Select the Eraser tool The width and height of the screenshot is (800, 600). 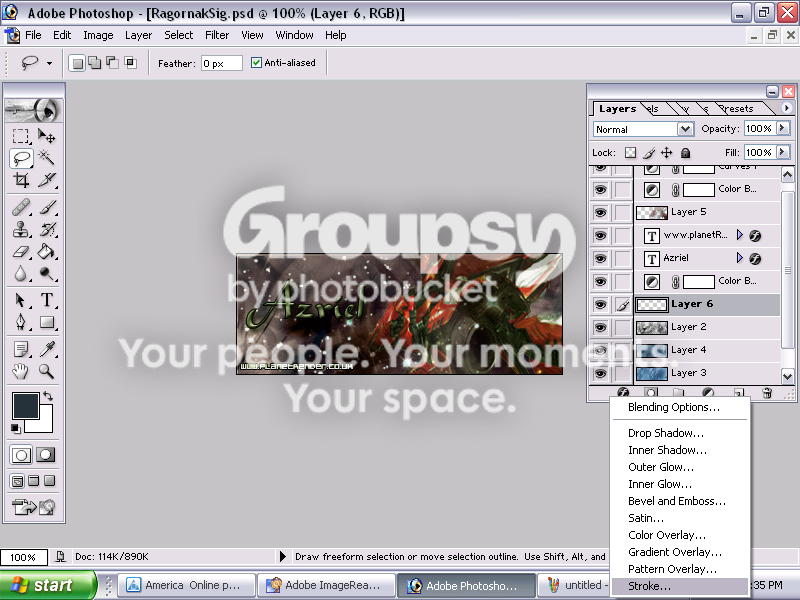click(x=21, y=252)
